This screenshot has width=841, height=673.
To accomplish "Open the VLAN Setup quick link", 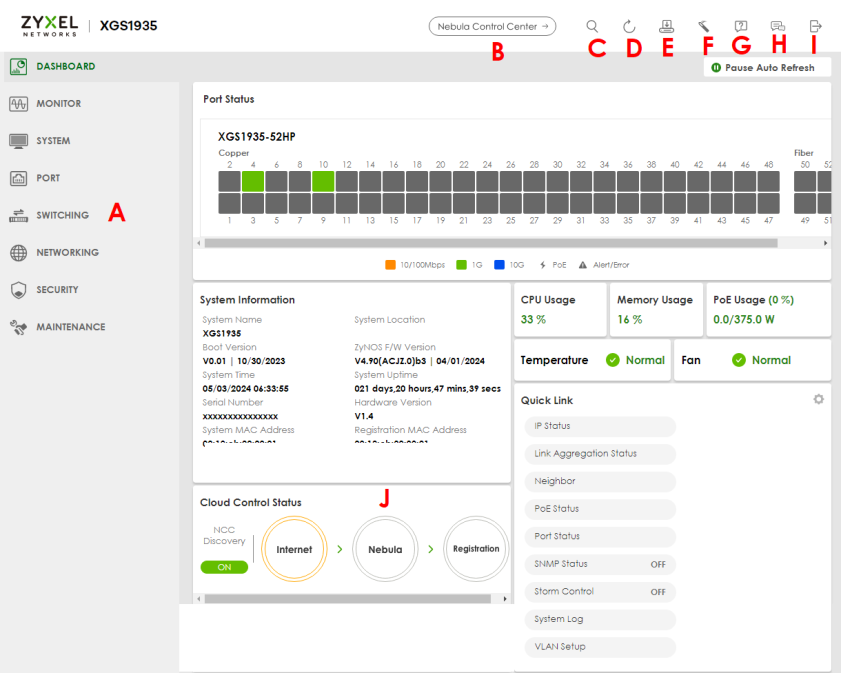I will click(x=600, y=647).
